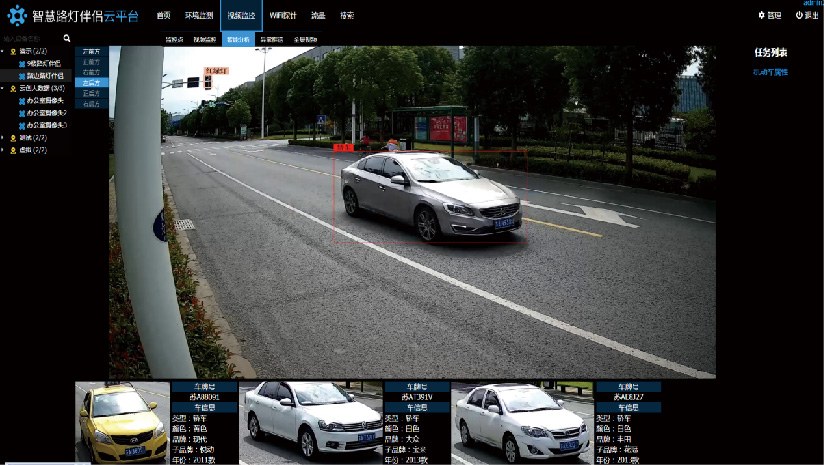Click icon beside first camera tree item
Screen dimensions: 824x465
(x=22, y=63)
